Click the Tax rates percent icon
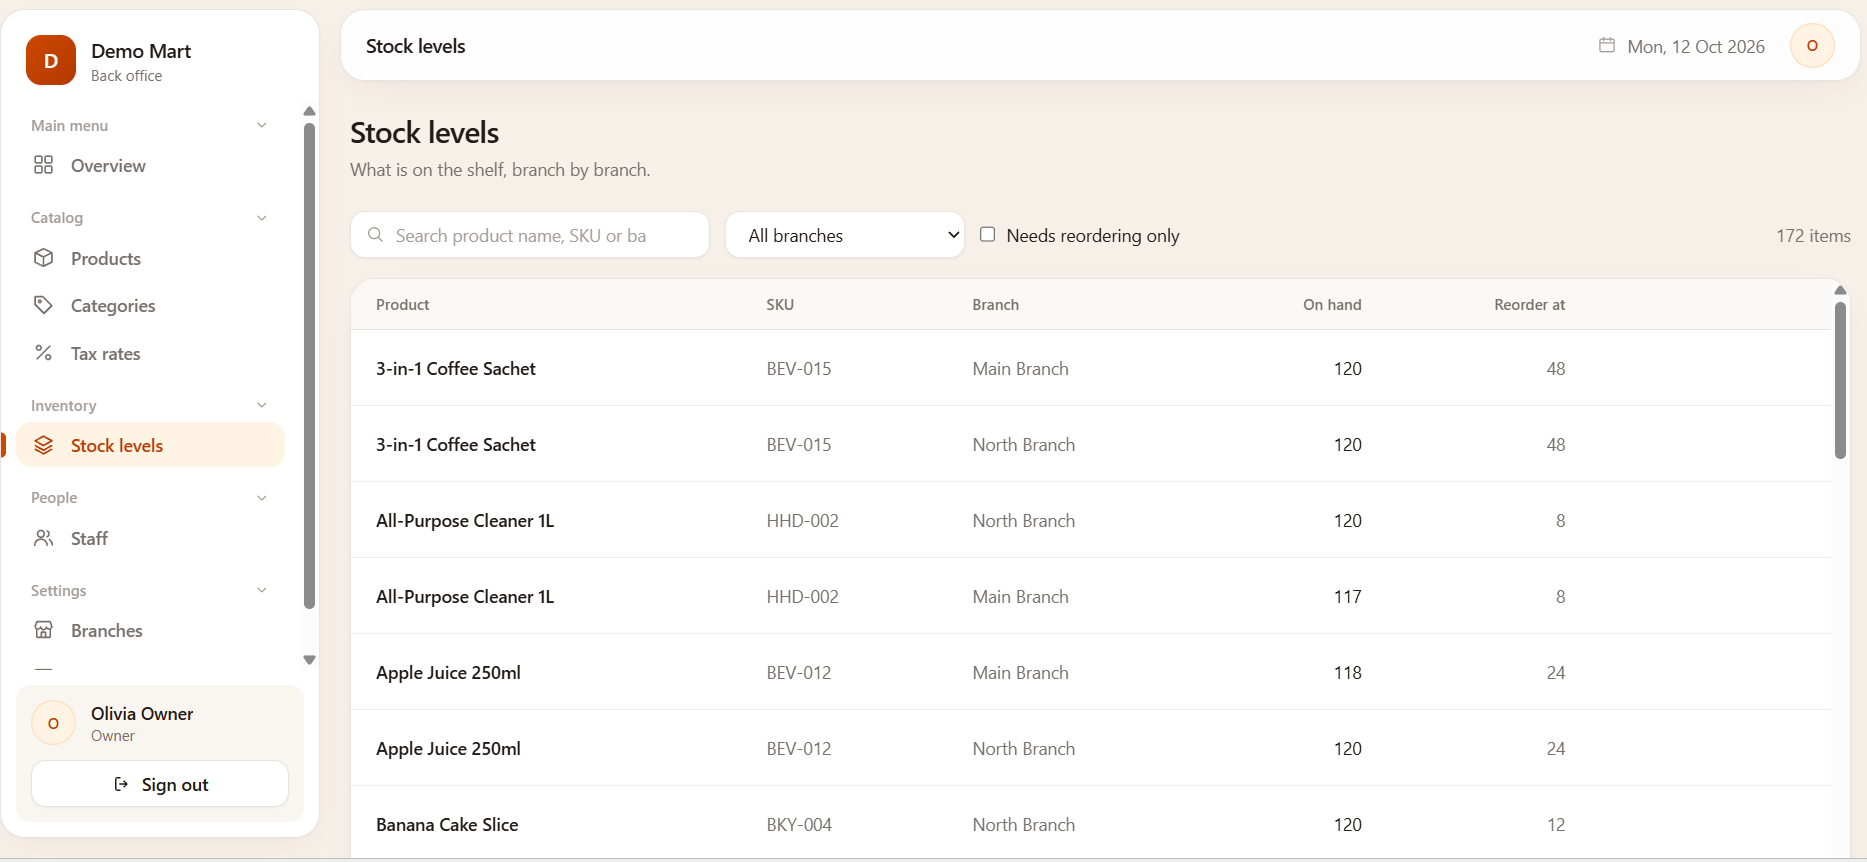1867x862 pixels. pos(43,353)
